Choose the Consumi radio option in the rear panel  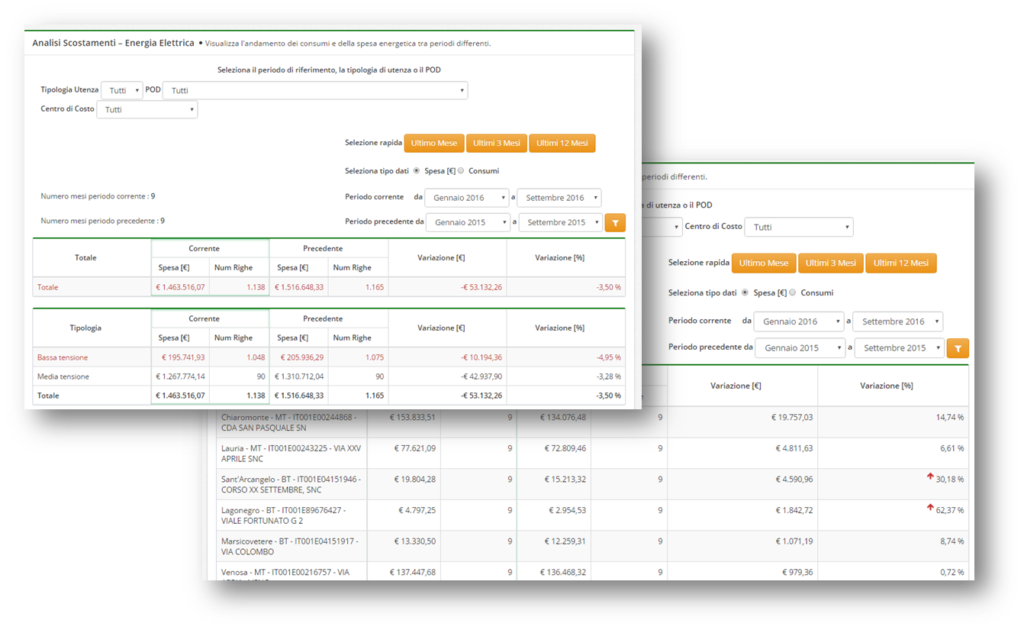click(793, 293)
